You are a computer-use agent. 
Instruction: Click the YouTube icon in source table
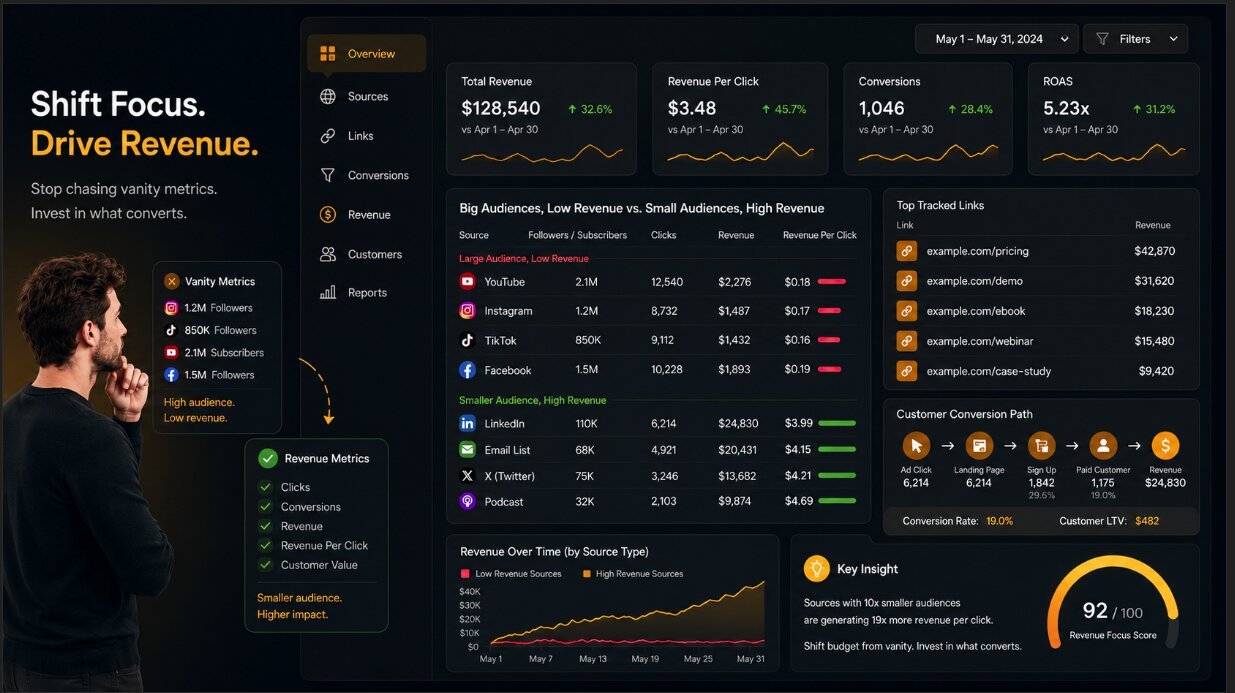467,282
